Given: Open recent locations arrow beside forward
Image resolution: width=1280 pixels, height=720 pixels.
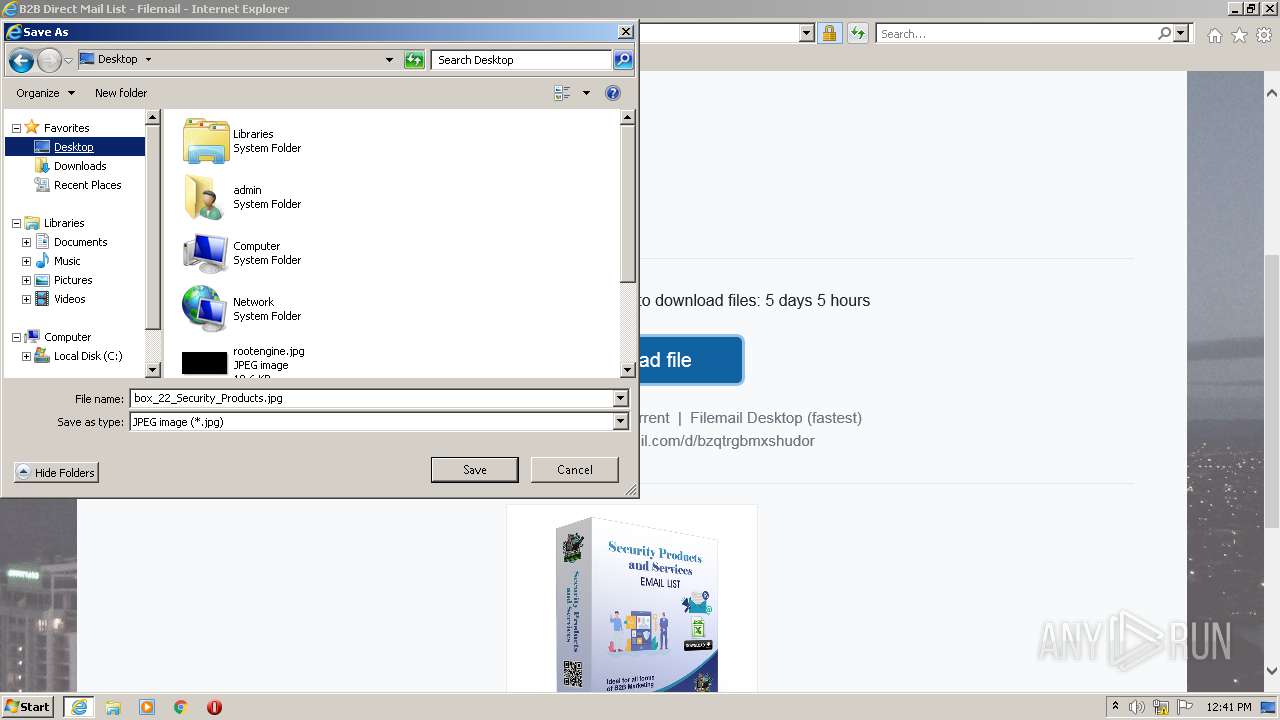Looking at the screenshot, I should (x=68, y=61).
